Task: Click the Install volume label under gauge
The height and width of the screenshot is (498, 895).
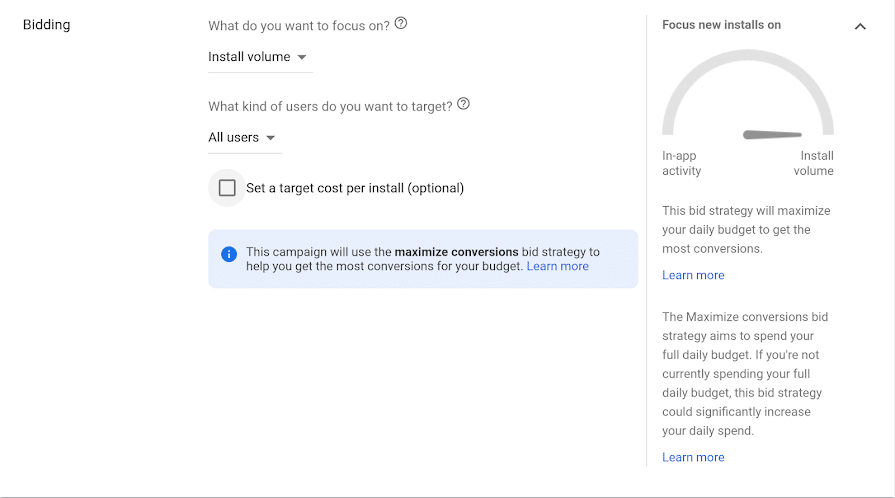Action: point(815,163)
